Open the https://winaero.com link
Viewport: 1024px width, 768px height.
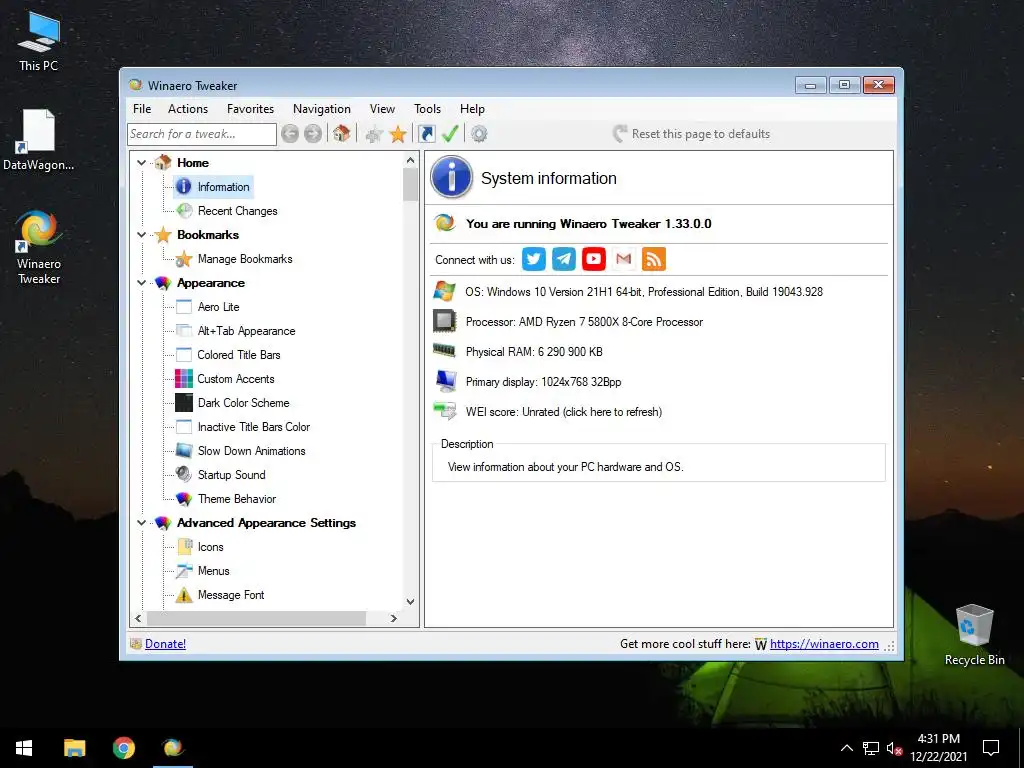824,644
